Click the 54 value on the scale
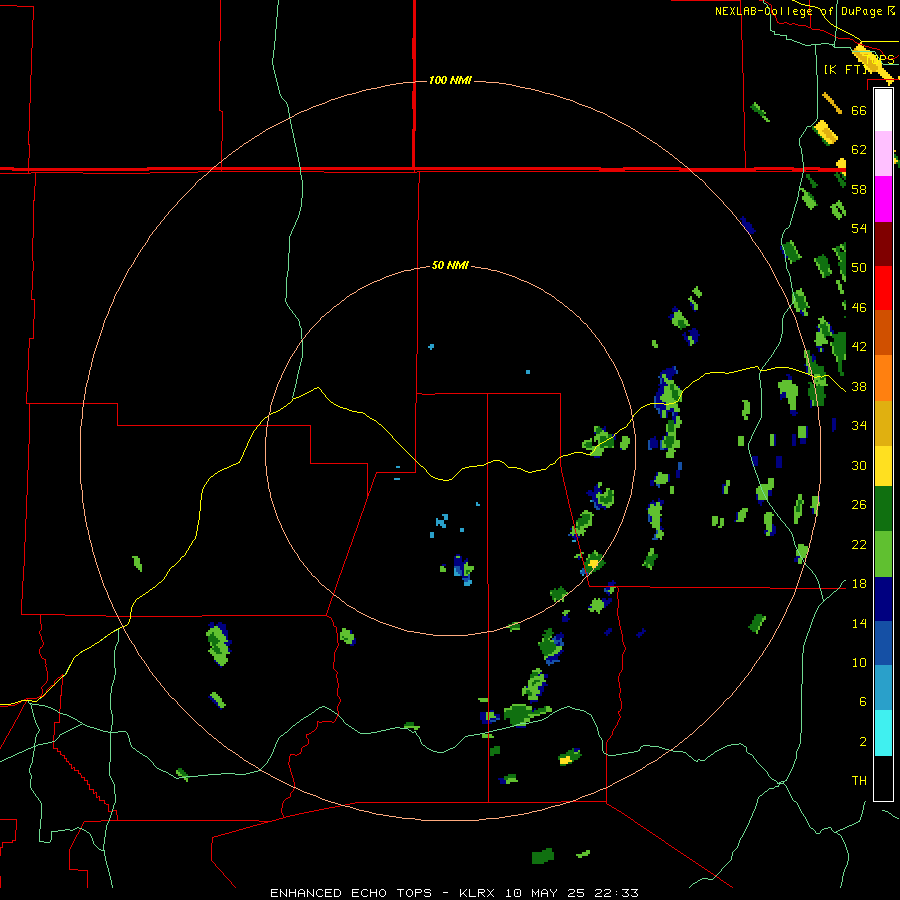Viewport: 900px width, 900px height. 859,228
